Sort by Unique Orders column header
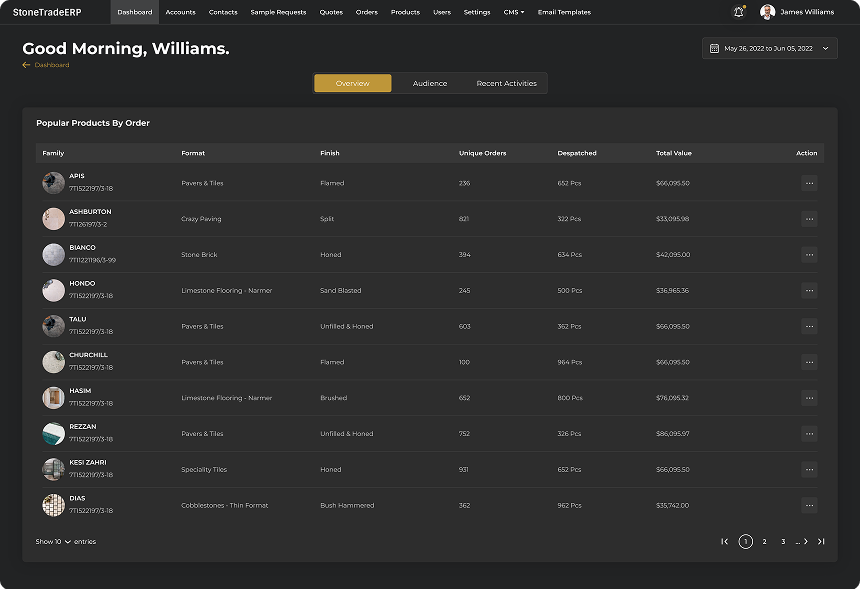Viewport: 860px width, 590px height. click(x=483, y=153)
